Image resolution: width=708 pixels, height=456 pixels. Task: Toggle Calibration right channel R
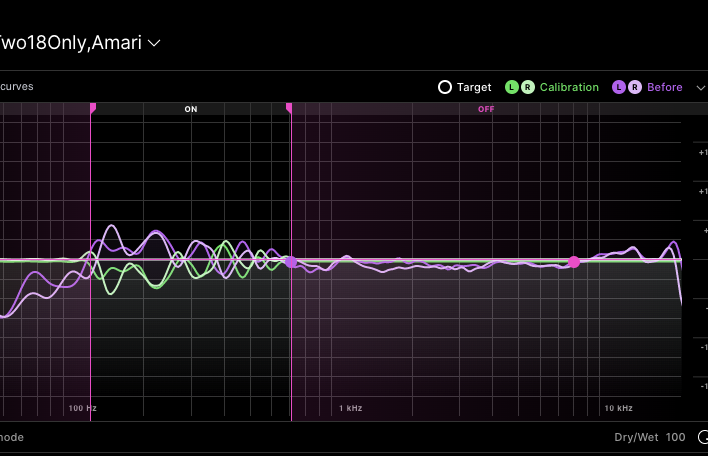point(528,87)
